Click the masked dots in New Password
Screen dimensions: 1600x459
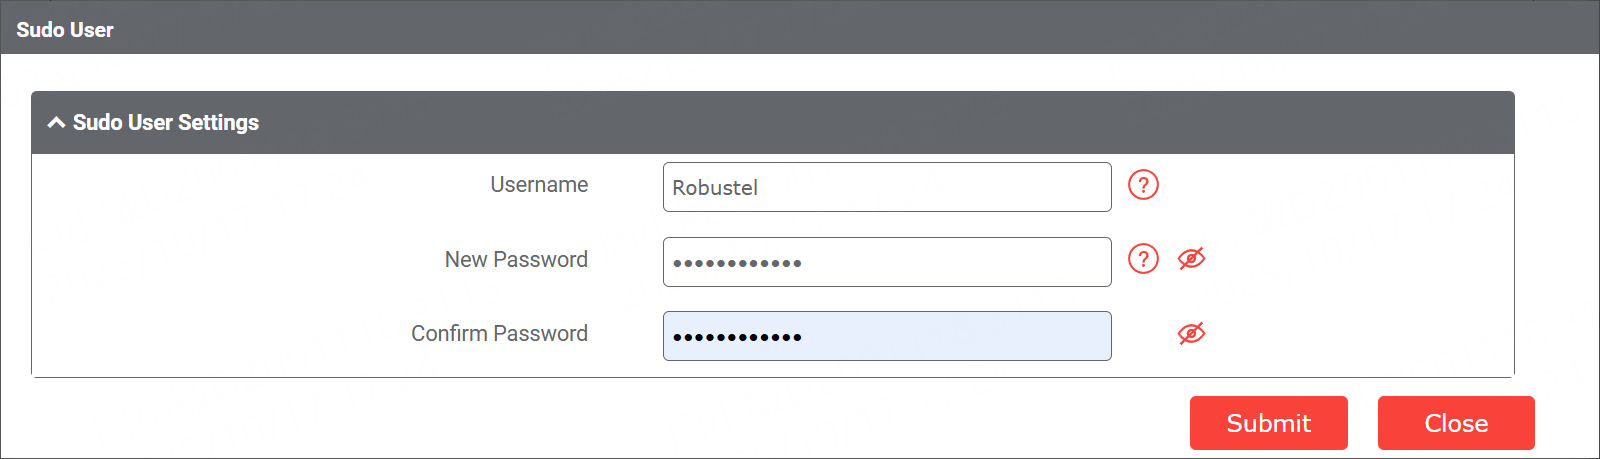pyautogui.click(x=737, y=264)
